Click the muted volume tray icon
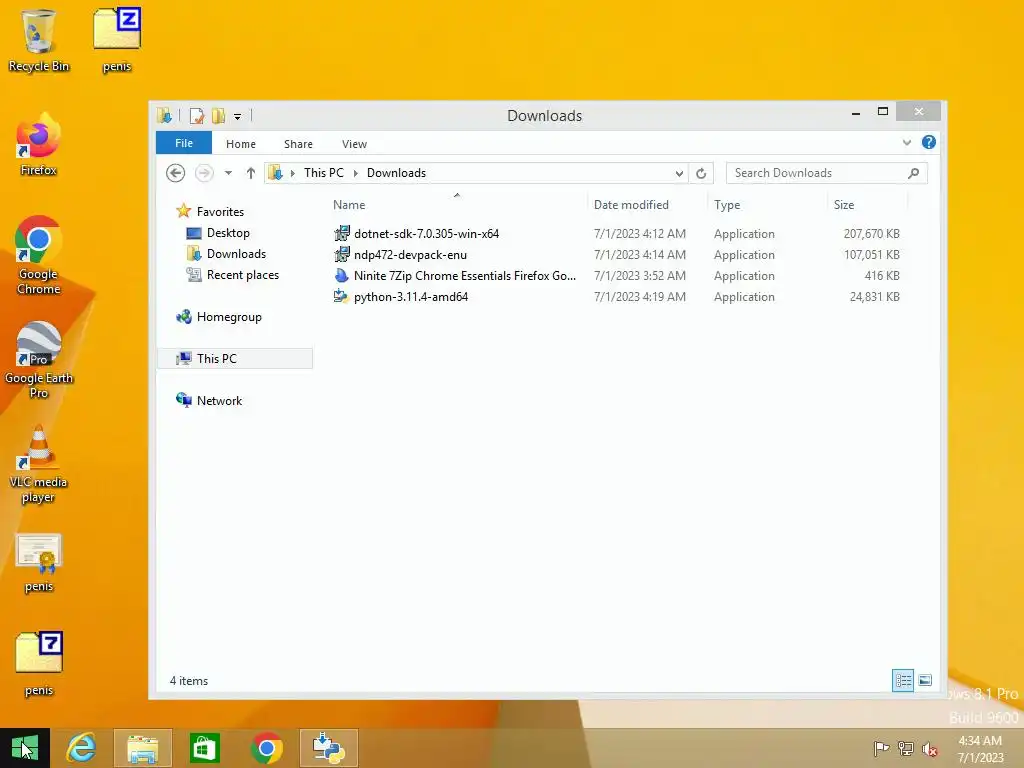 (x=930, y=748)
